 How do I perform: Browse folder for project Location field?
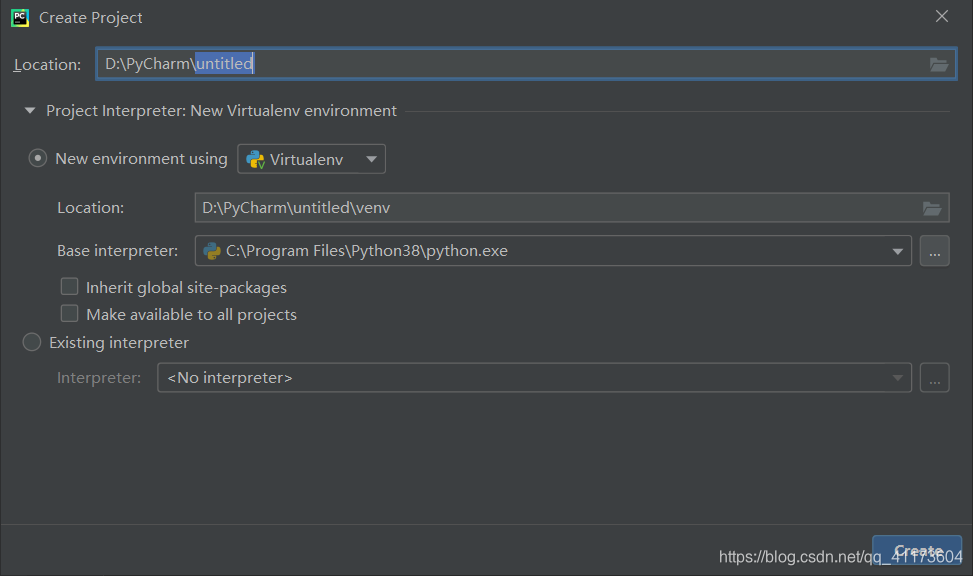coord(939,64)
